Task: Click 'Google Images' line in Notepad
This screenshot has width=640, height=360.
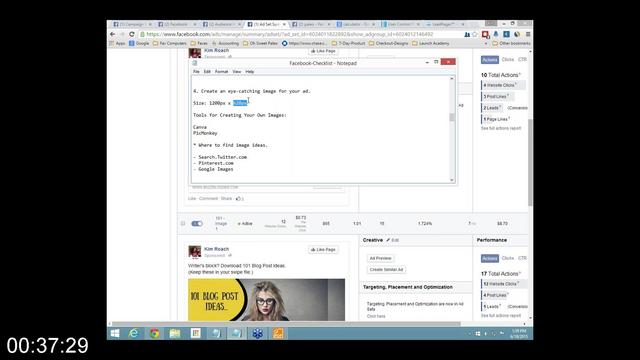Action: 213,169
